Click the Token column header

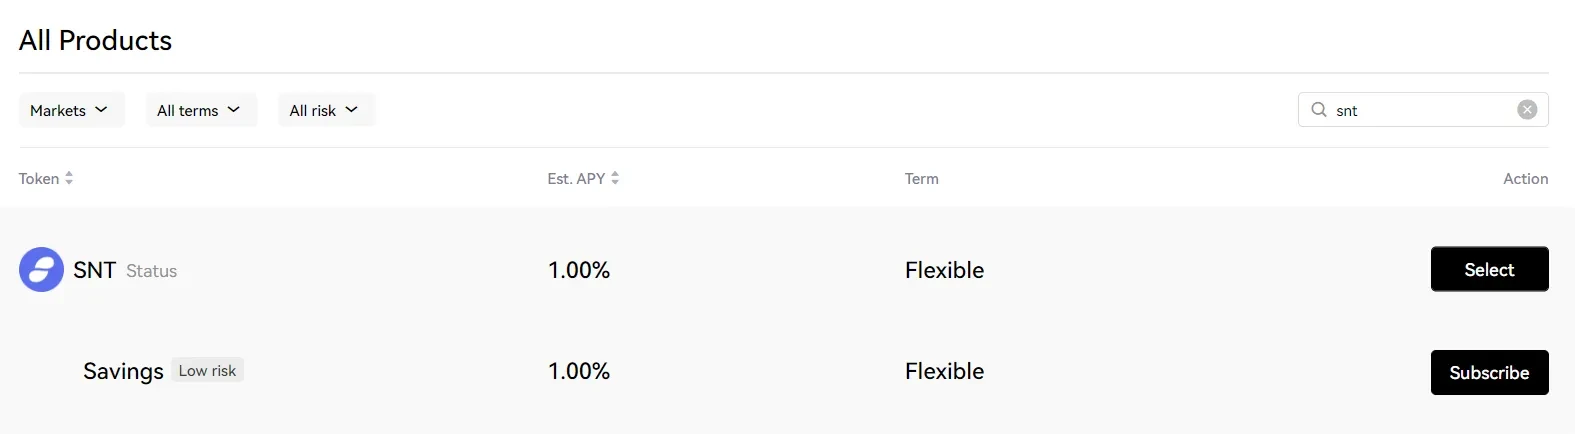coord(39,179)
